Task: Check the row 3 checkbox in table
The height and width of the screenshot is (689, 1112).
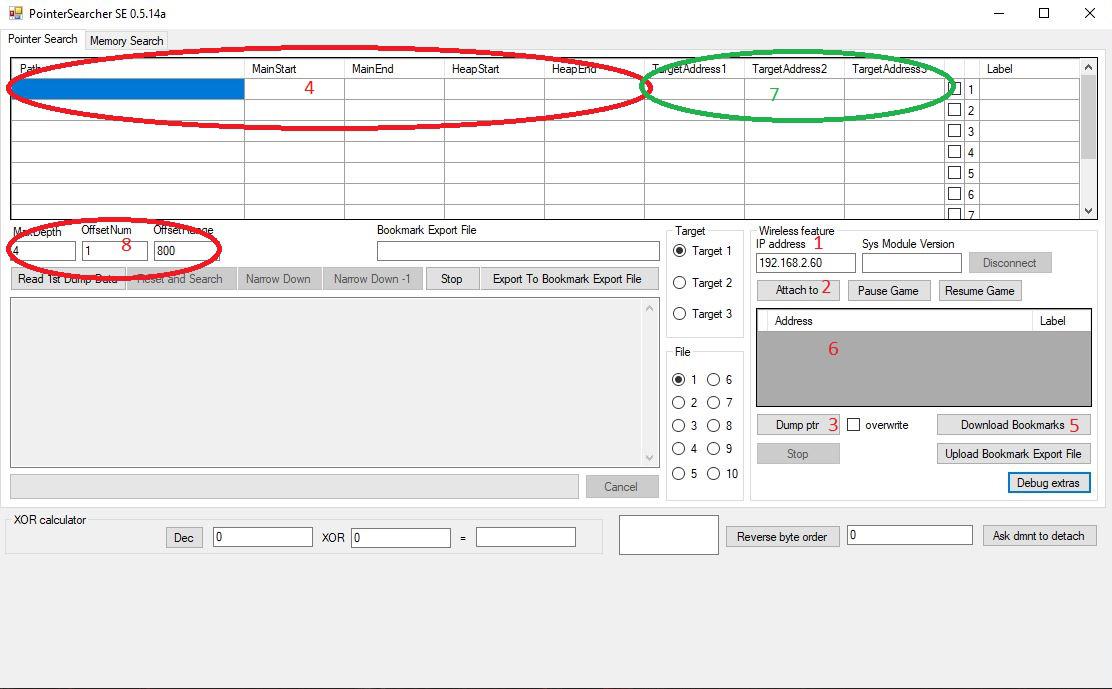Action: point(954,131)
